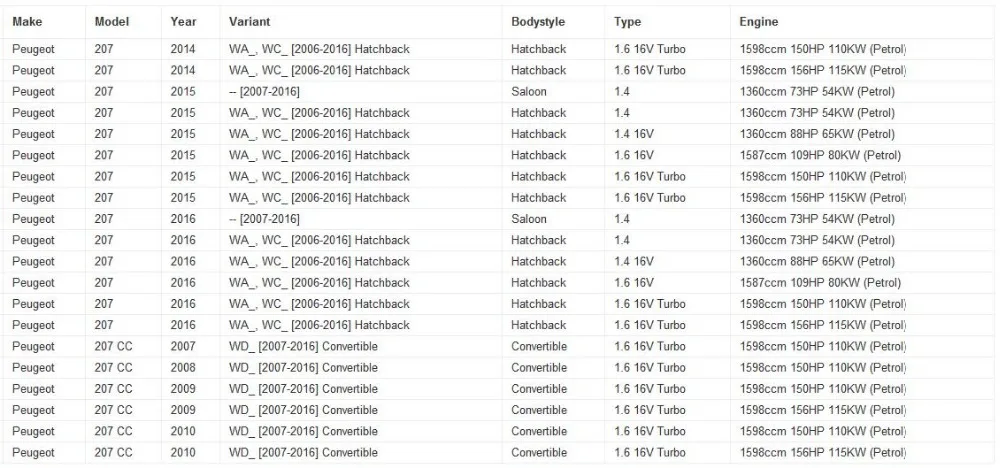Screen dimensions: 1000x468
Task: Select 2007 year cell for 207 CC
Action: pyautogui.click(x=183, y=346)
